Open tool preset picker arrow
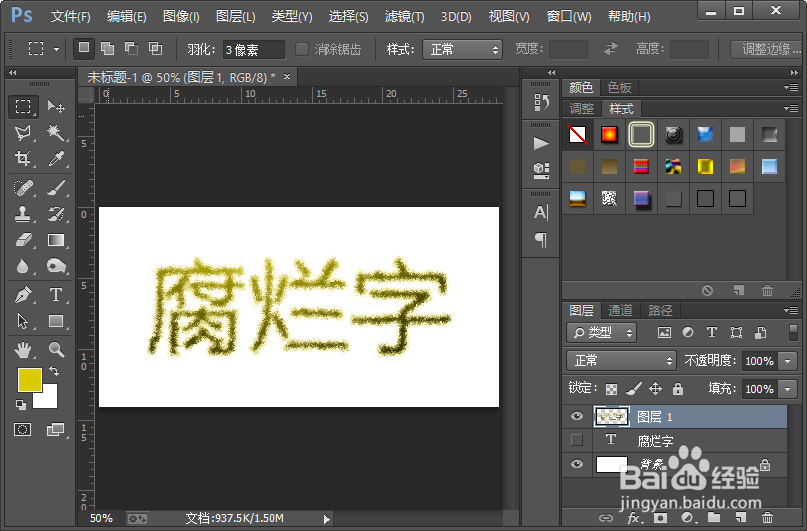807x531 pixels. 56,49
